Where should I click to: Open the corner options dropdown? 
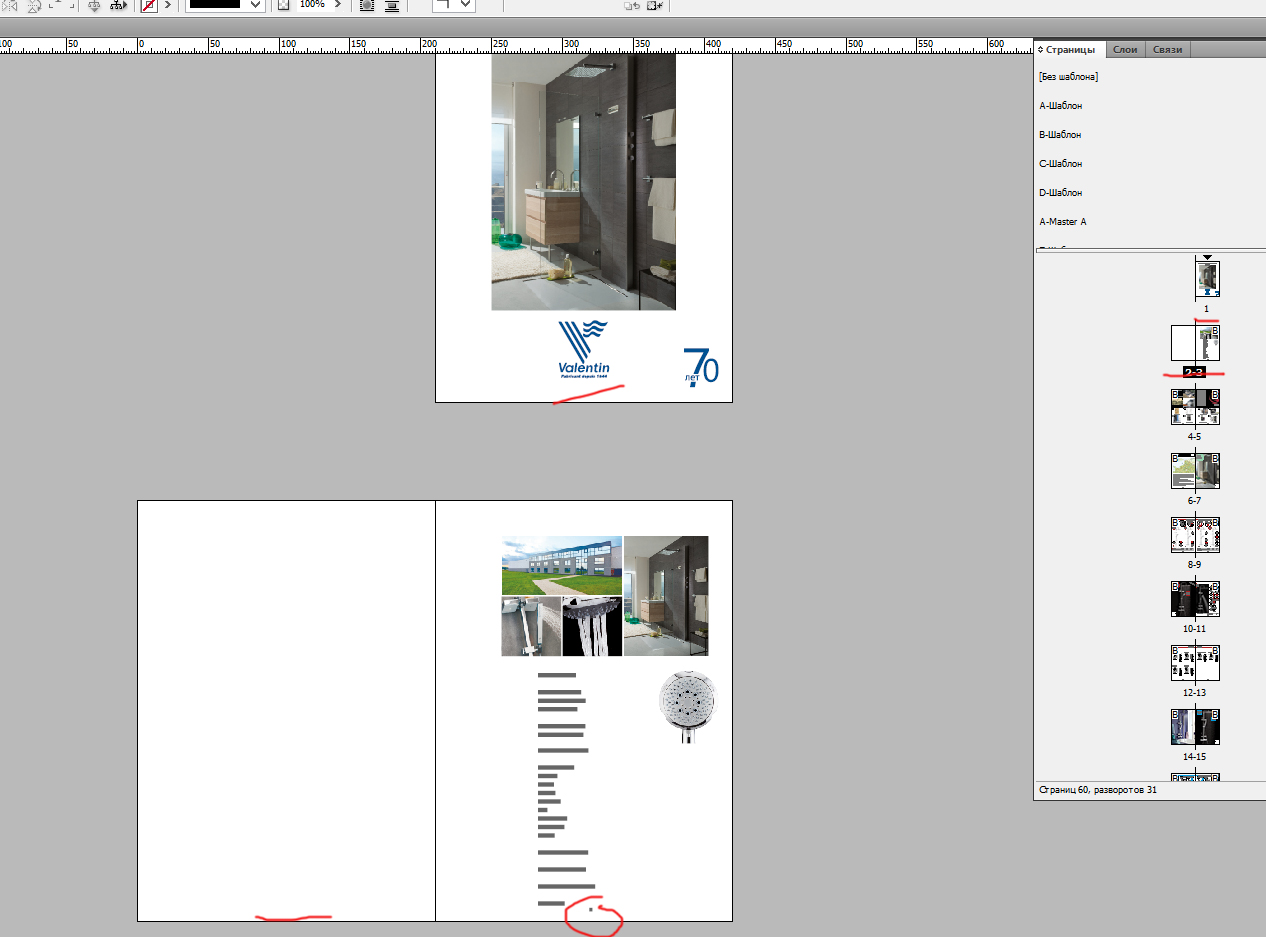click(x=454, y=5)
